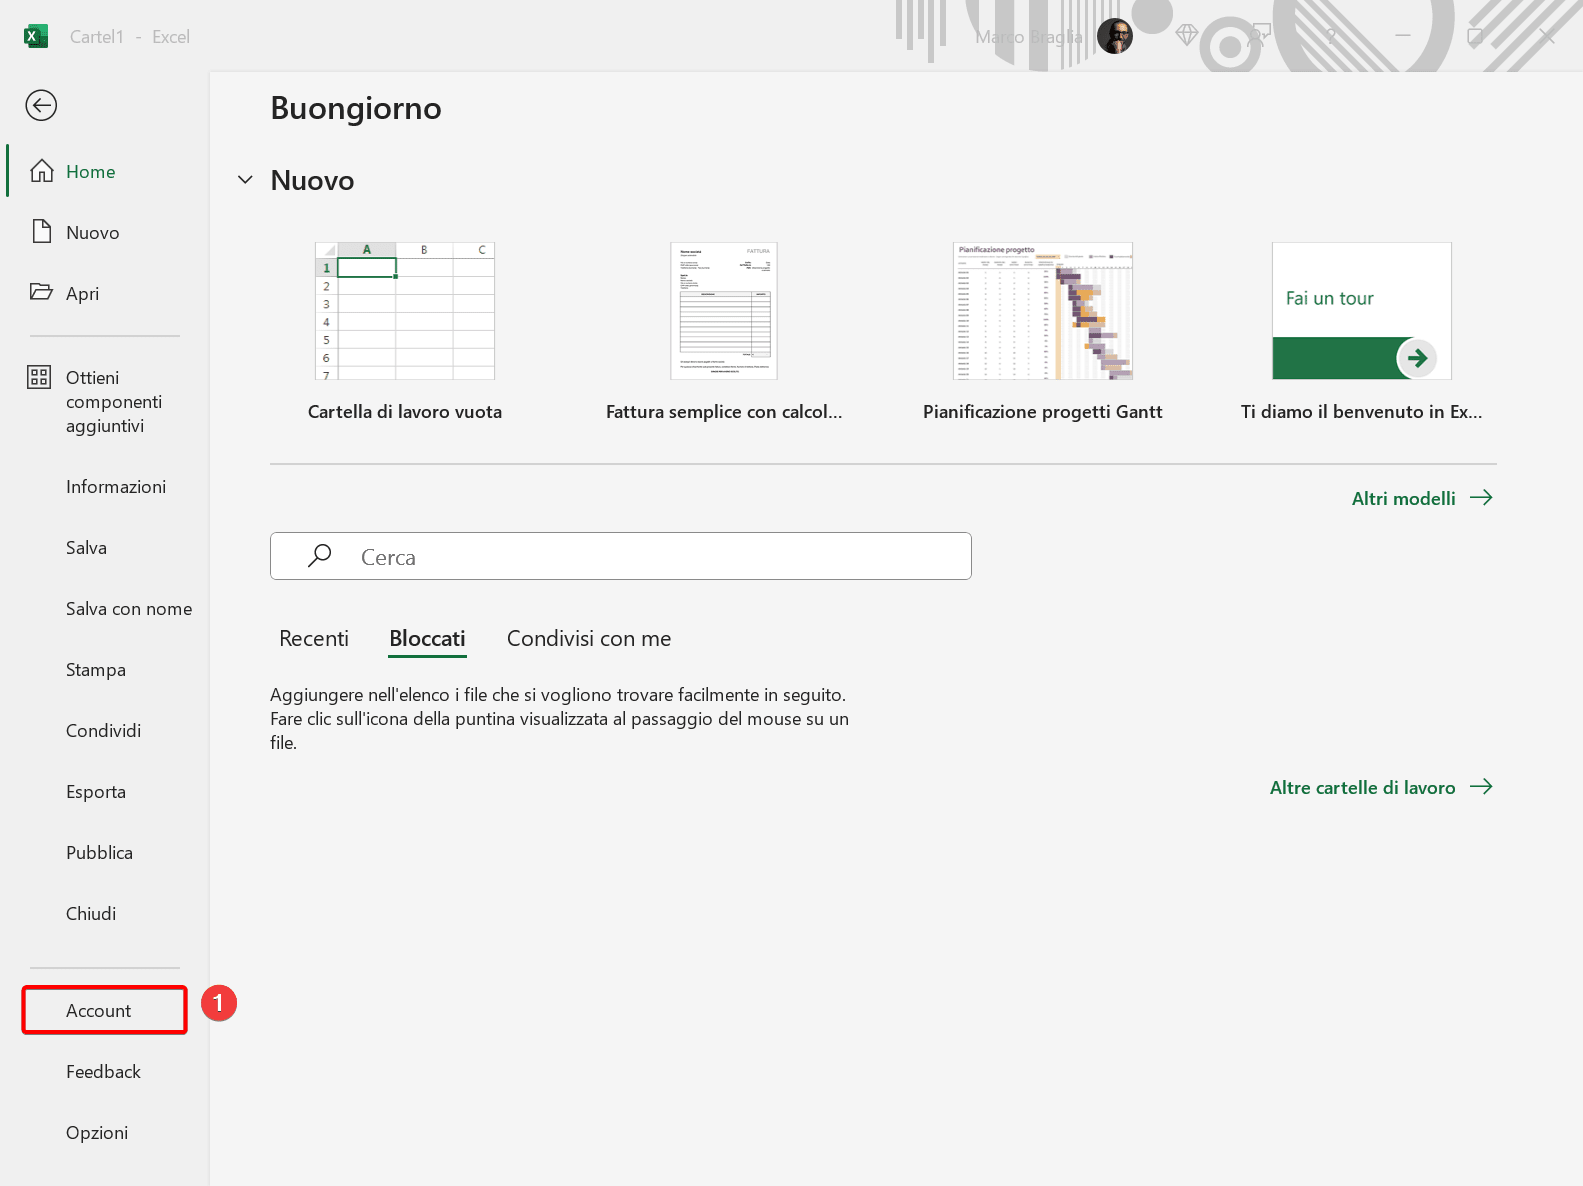Open Altre cartelle di lavoro link

1362,787
